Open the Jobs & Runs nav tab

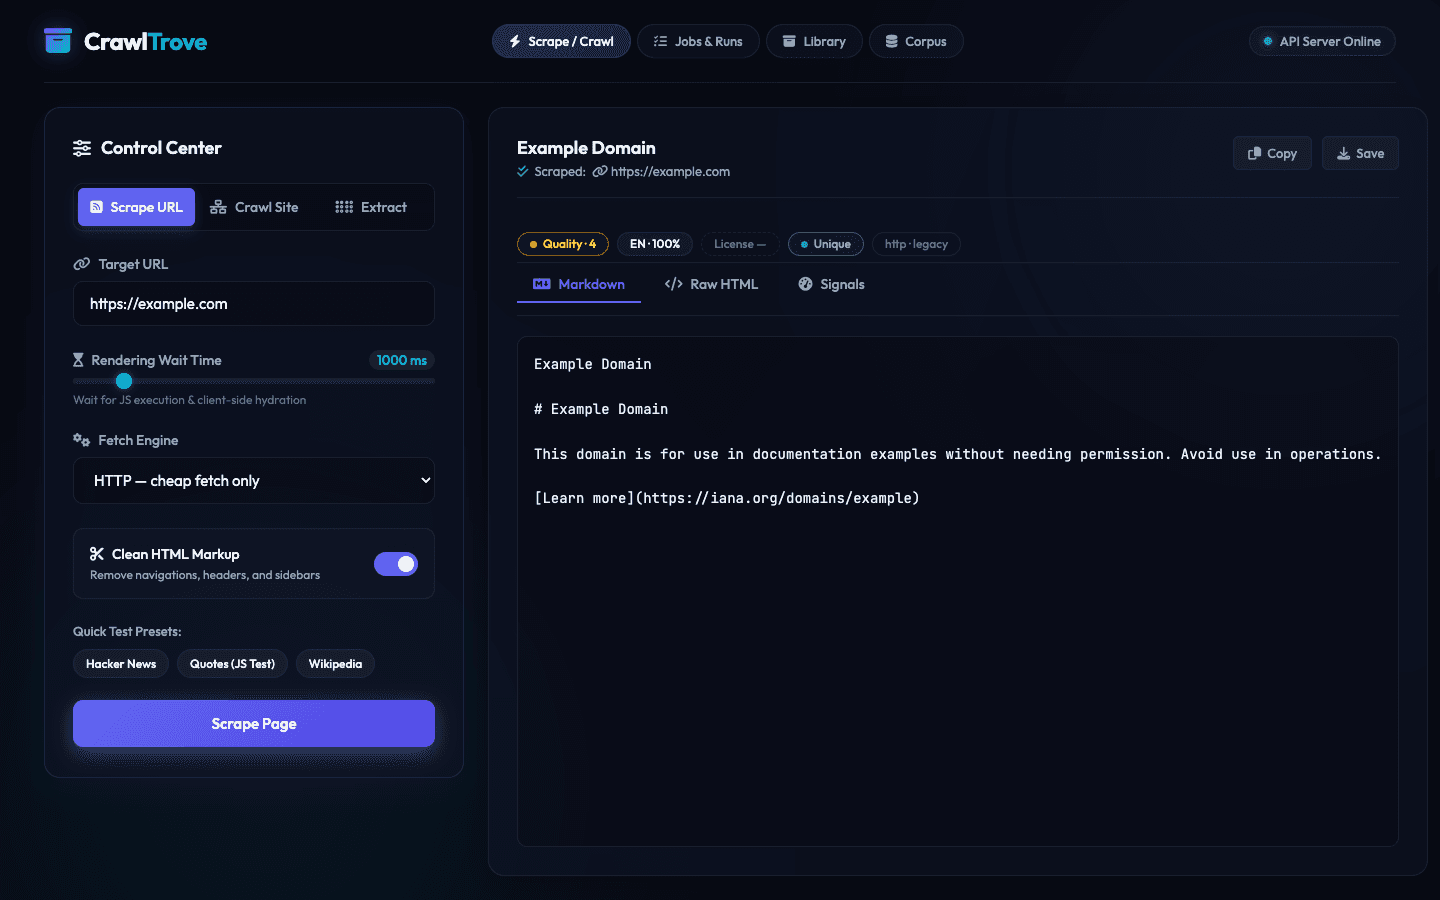coord(698,41)
